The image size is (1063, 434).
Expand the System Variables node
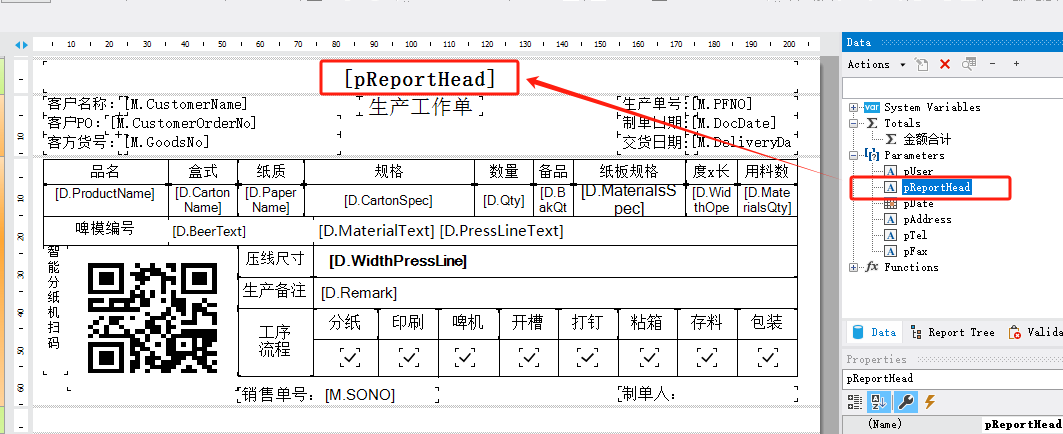coord(853,107)
